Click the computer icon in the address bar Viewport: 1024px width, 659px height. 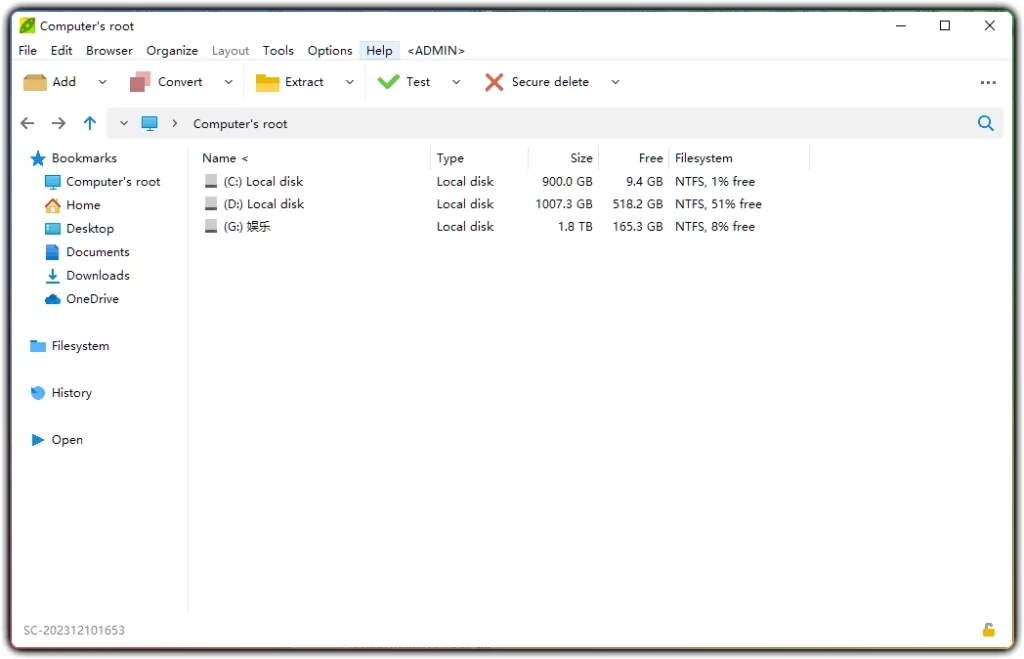coord(150,123)
